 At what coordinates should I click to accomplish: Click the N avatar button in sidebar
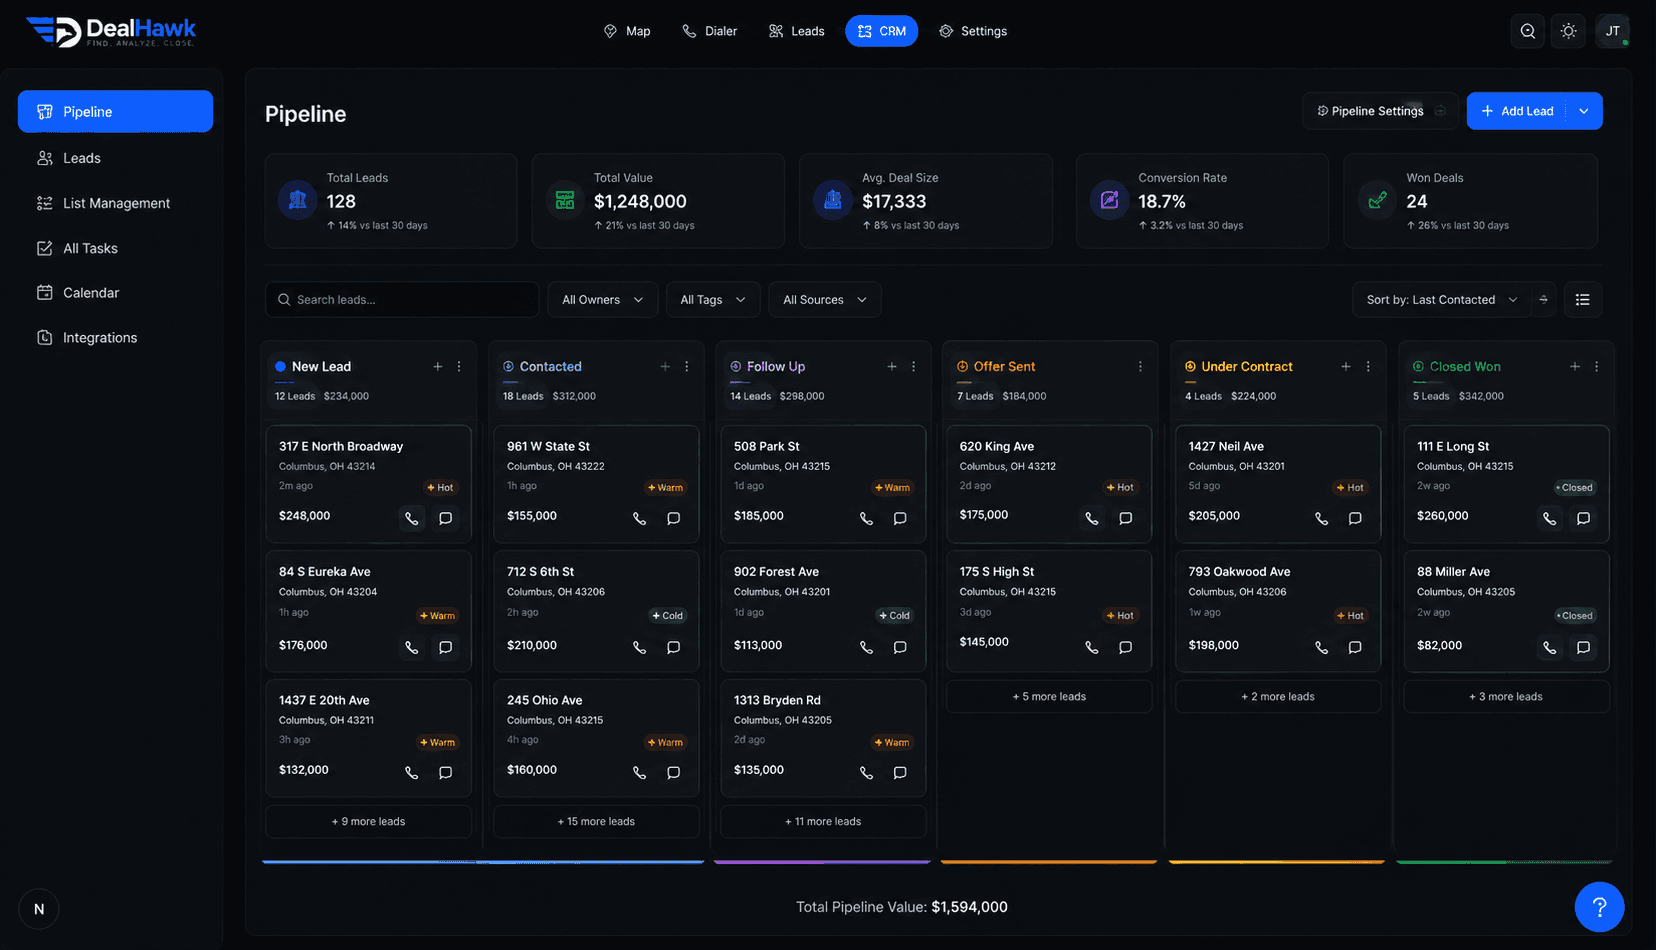pos(39,909)
